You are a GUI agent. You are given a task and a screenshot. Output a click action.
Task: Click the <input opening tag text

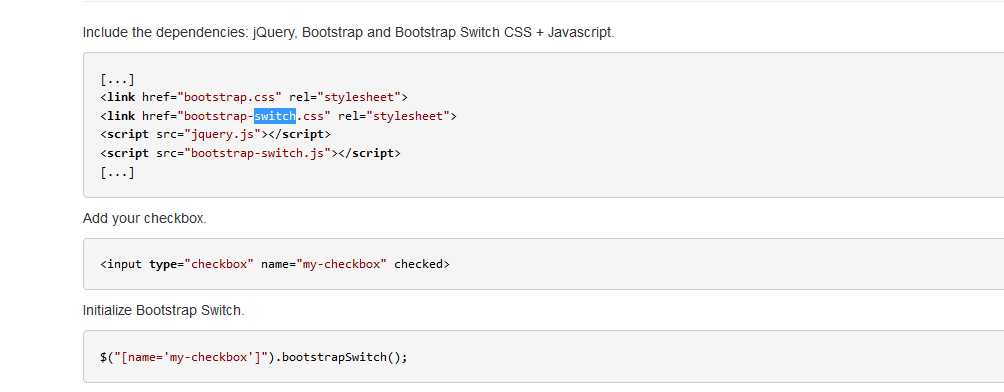121,264
